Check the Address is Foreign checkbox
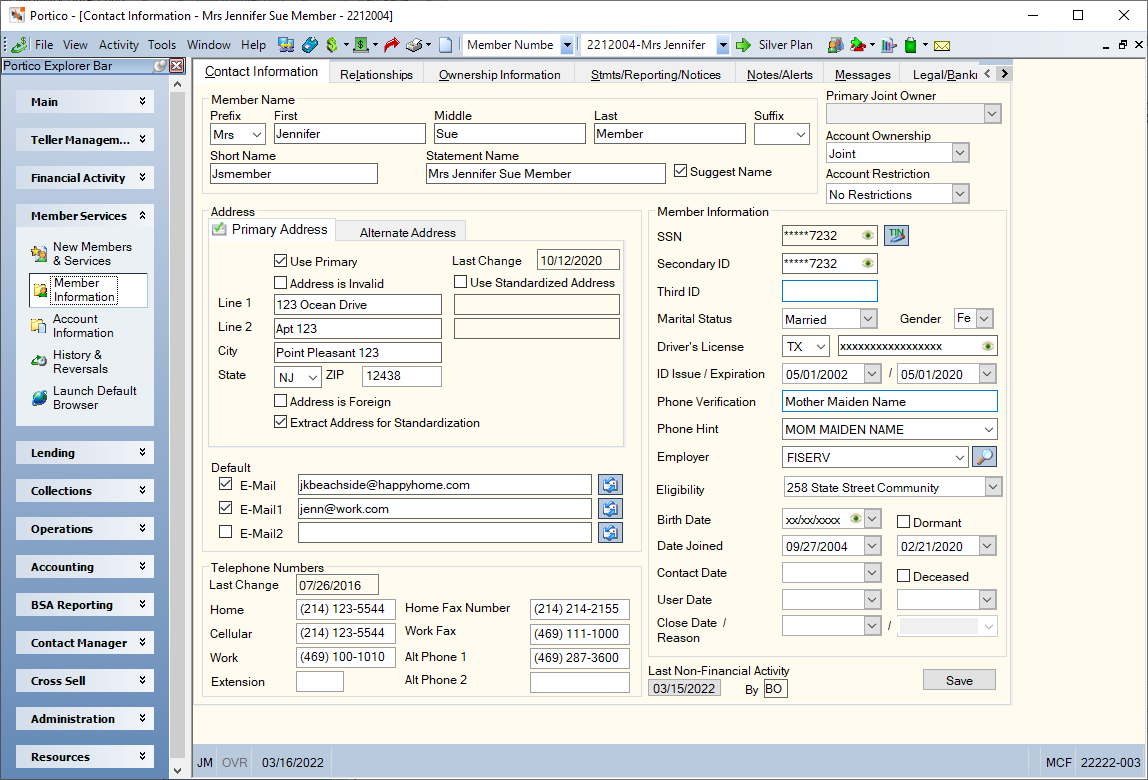Viewport: 1148px width, 780px height. tap(280, 401)
